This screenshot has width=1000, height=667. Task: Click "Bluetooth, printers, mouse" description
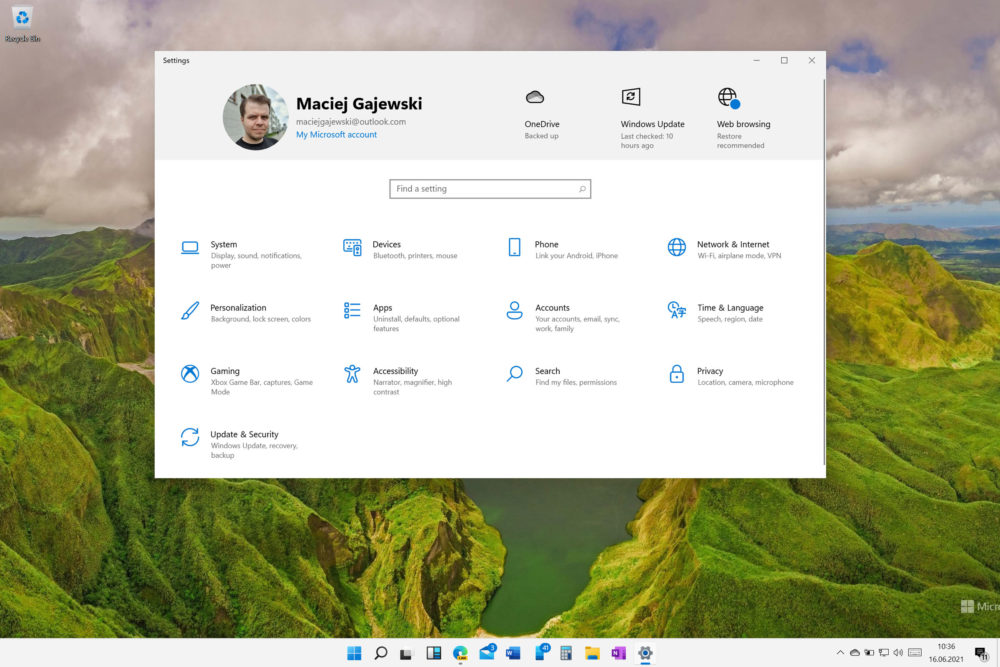click(x=415, y=256)
